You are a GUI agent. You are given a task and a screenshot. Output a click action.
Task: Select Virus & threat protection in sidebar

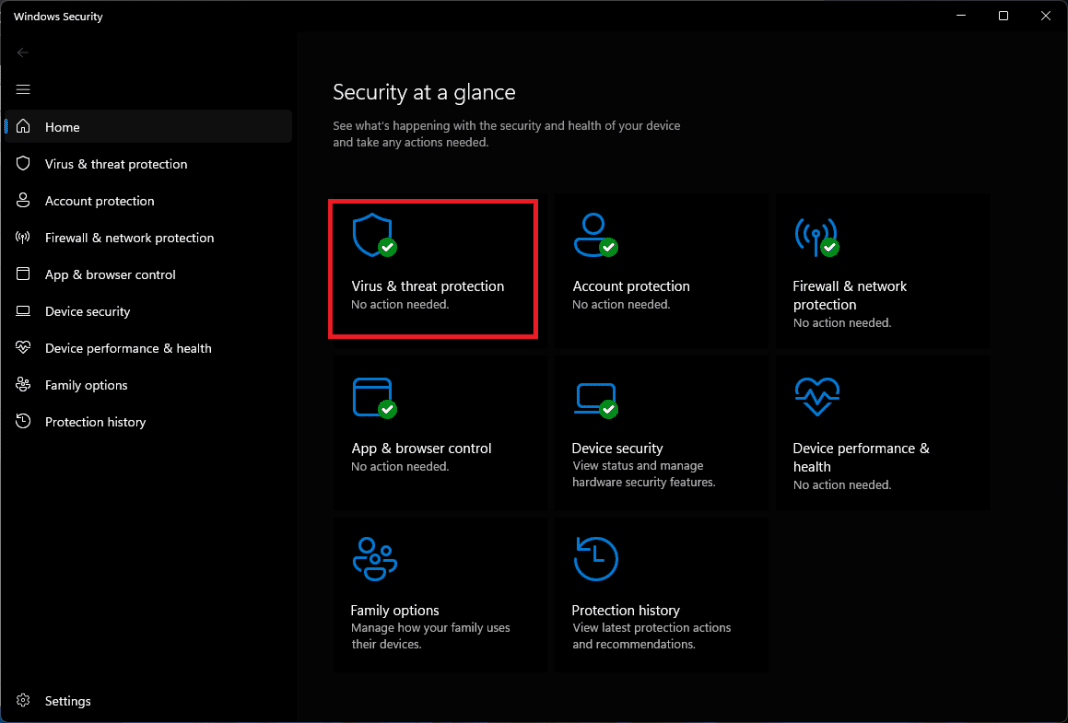(x=116, y=164)
